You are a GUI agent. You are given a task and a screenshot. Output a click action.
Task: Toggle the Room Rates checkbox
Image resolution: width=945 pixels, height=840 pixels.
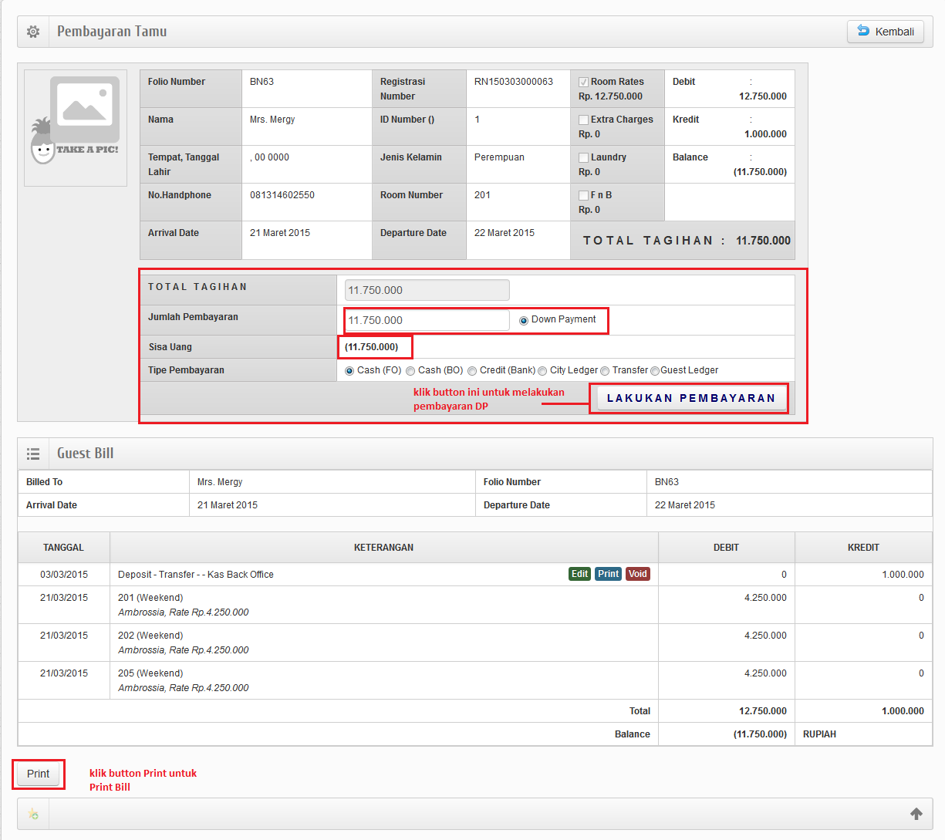coord(584,82)
